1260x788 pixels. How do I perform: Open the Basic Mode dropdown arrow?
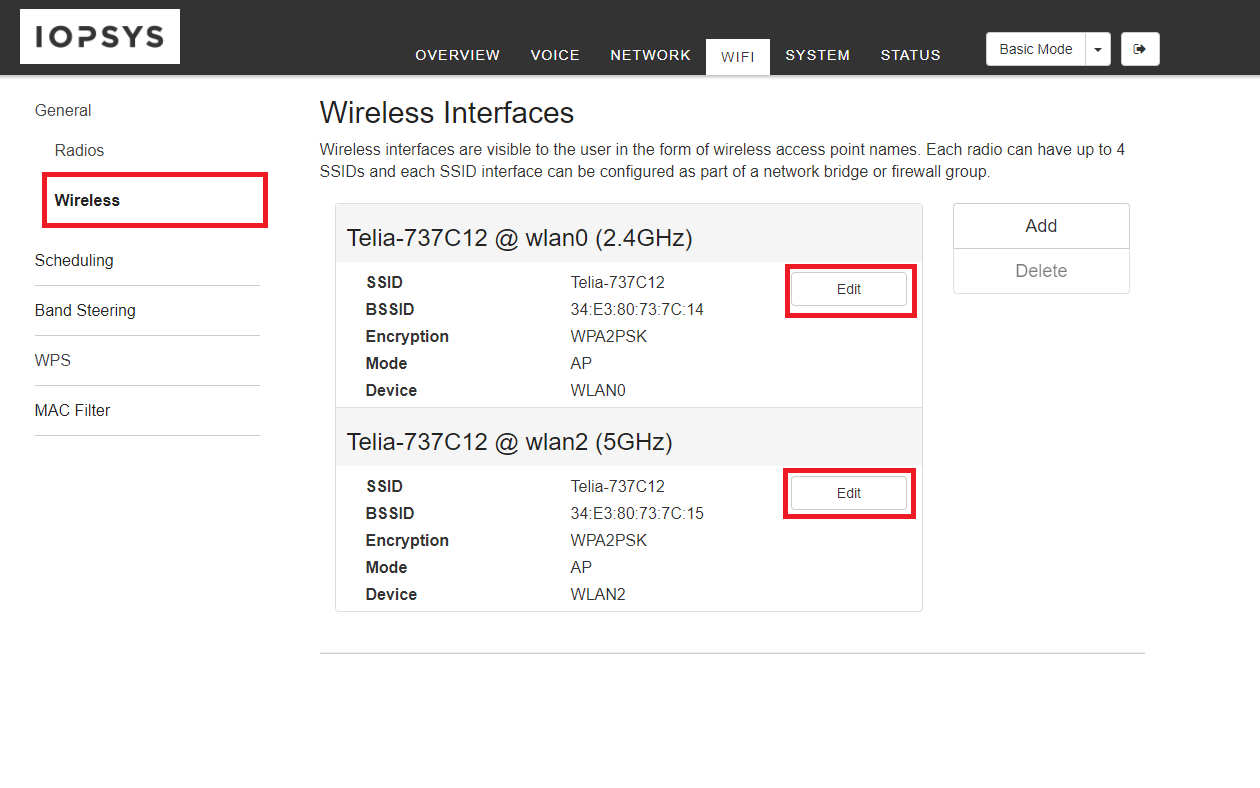pos(1098,49)
